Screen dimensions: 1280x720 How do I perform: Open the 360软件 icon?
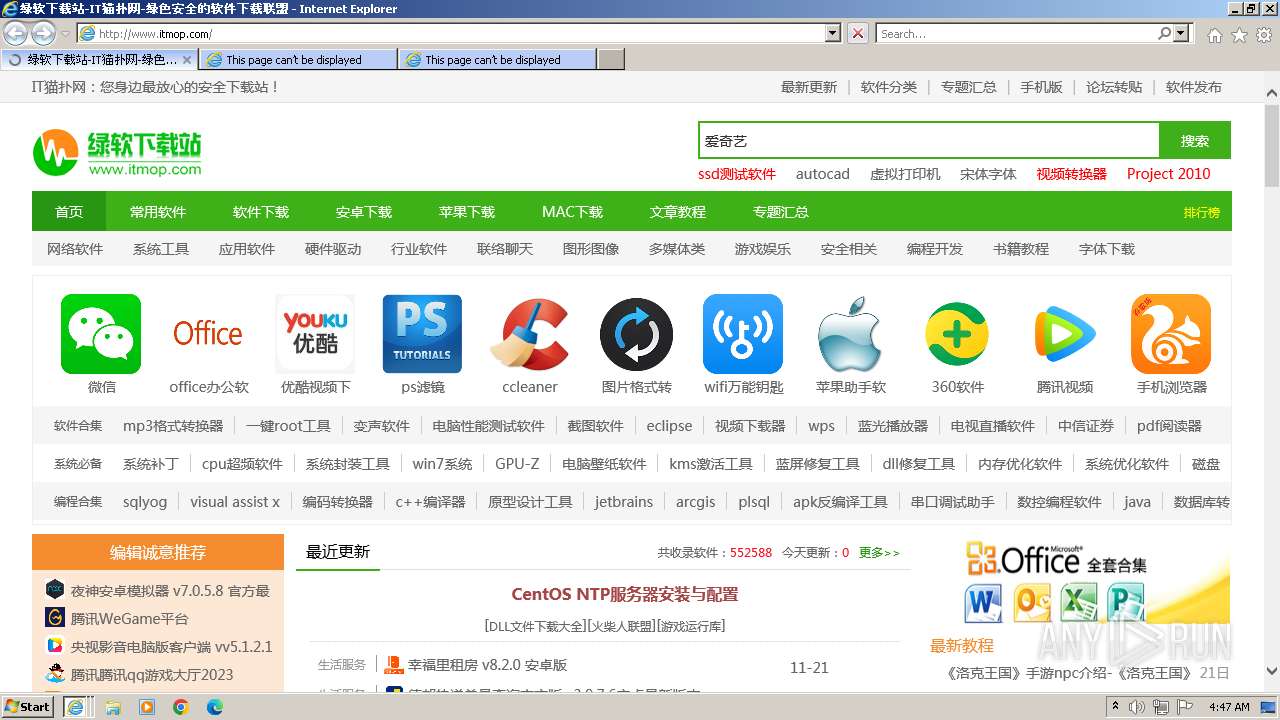click(x=957, y=334)
